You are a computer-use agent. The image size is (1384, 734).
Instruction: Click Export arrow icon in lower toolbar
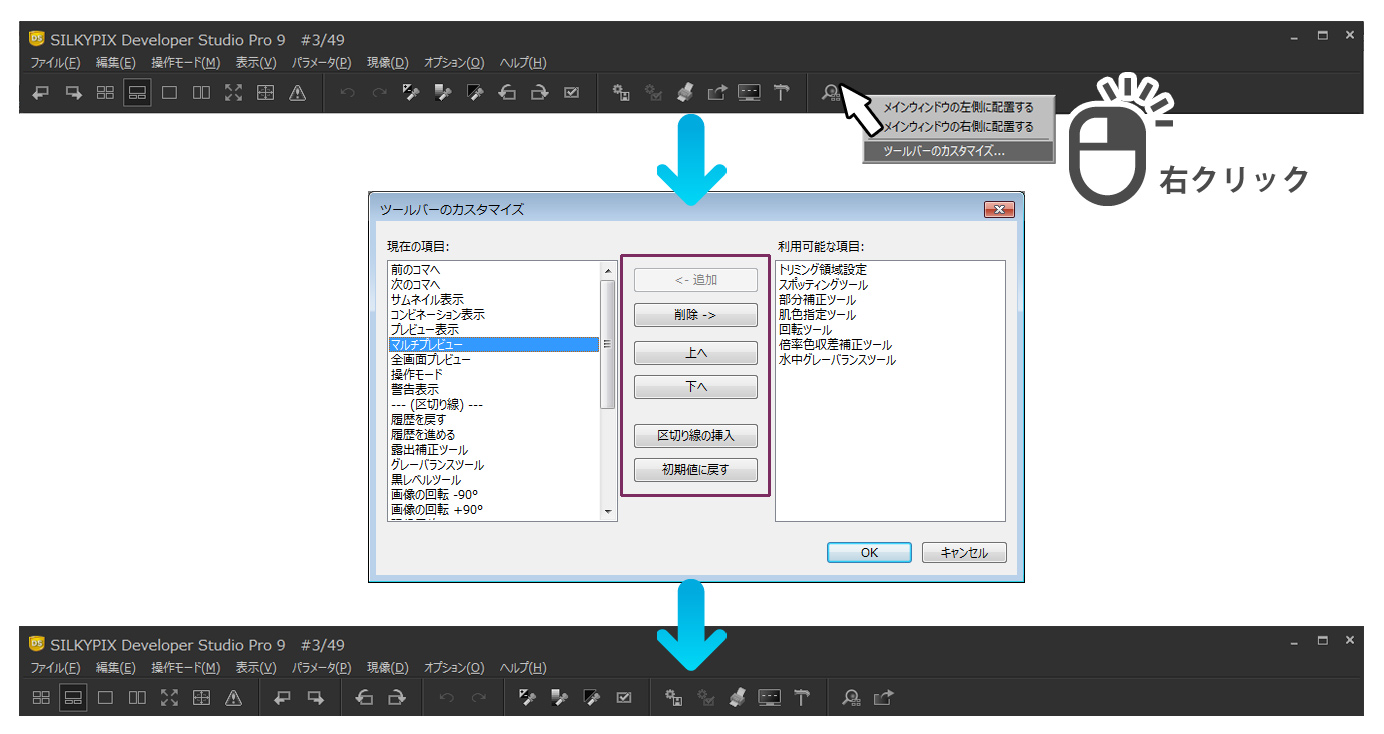[883, 698]
